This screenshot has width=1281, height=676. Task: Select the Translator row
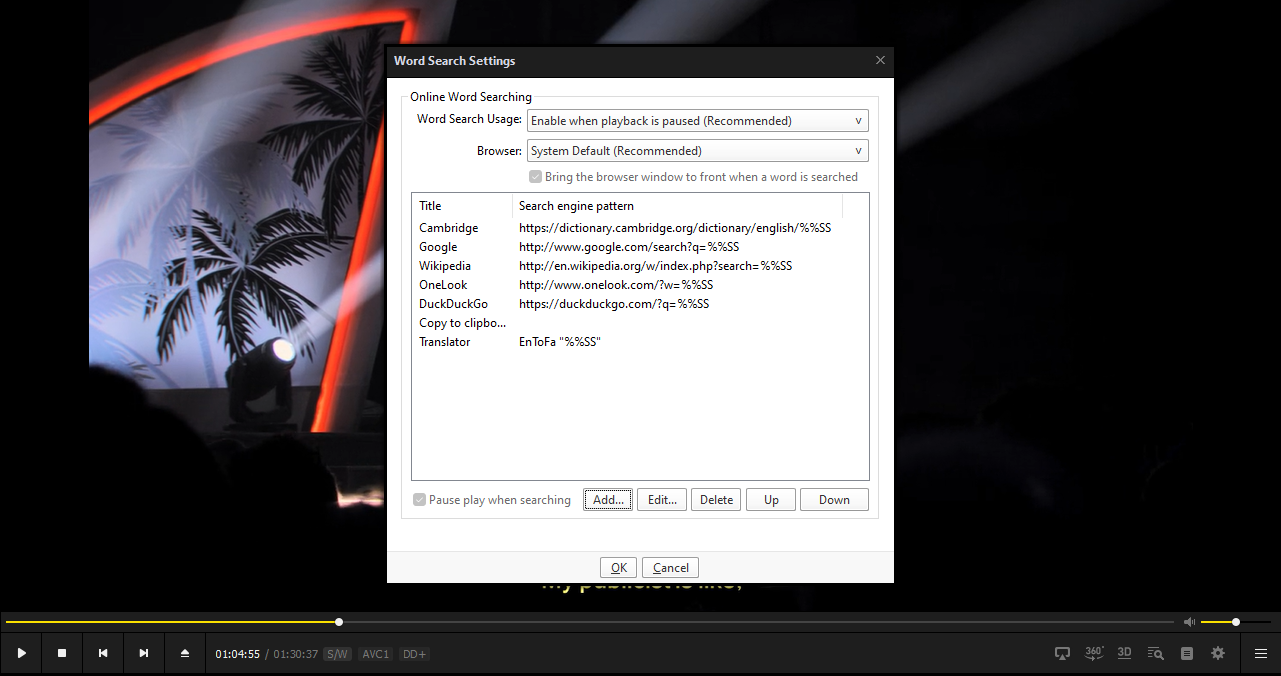point(640,342)
